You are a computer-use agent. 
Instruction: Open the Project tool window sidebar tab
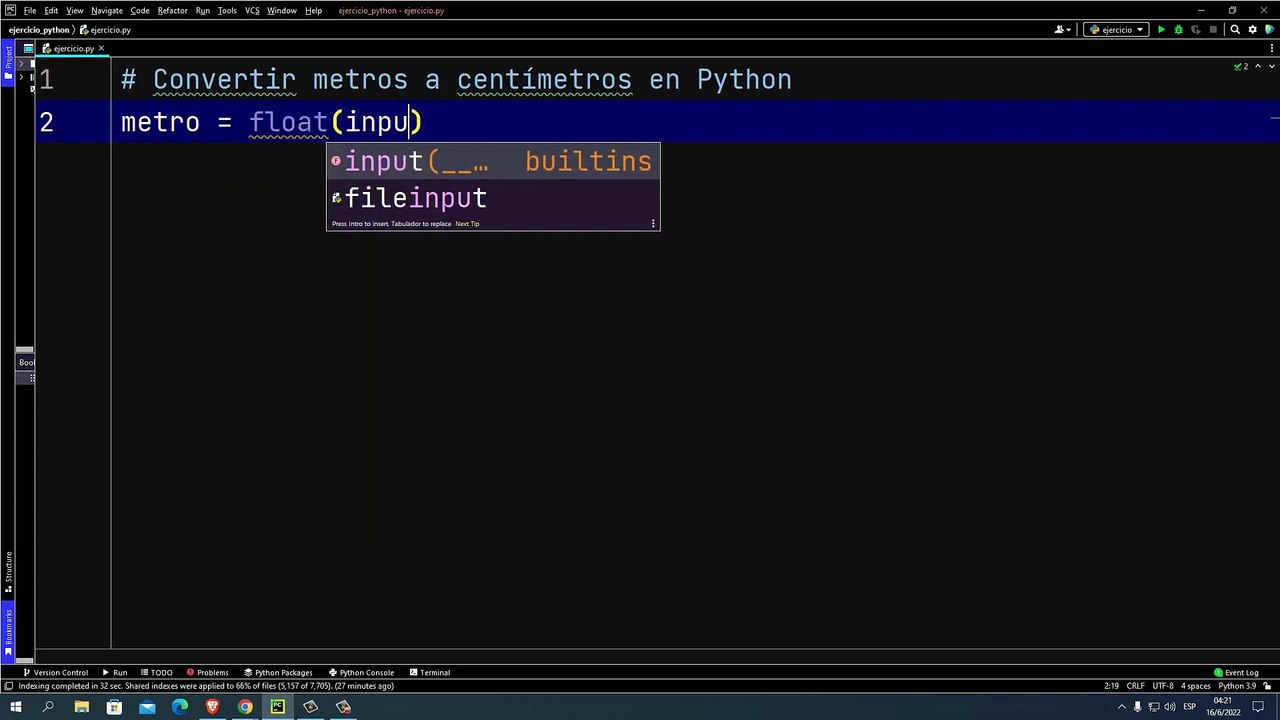(8, 63)
